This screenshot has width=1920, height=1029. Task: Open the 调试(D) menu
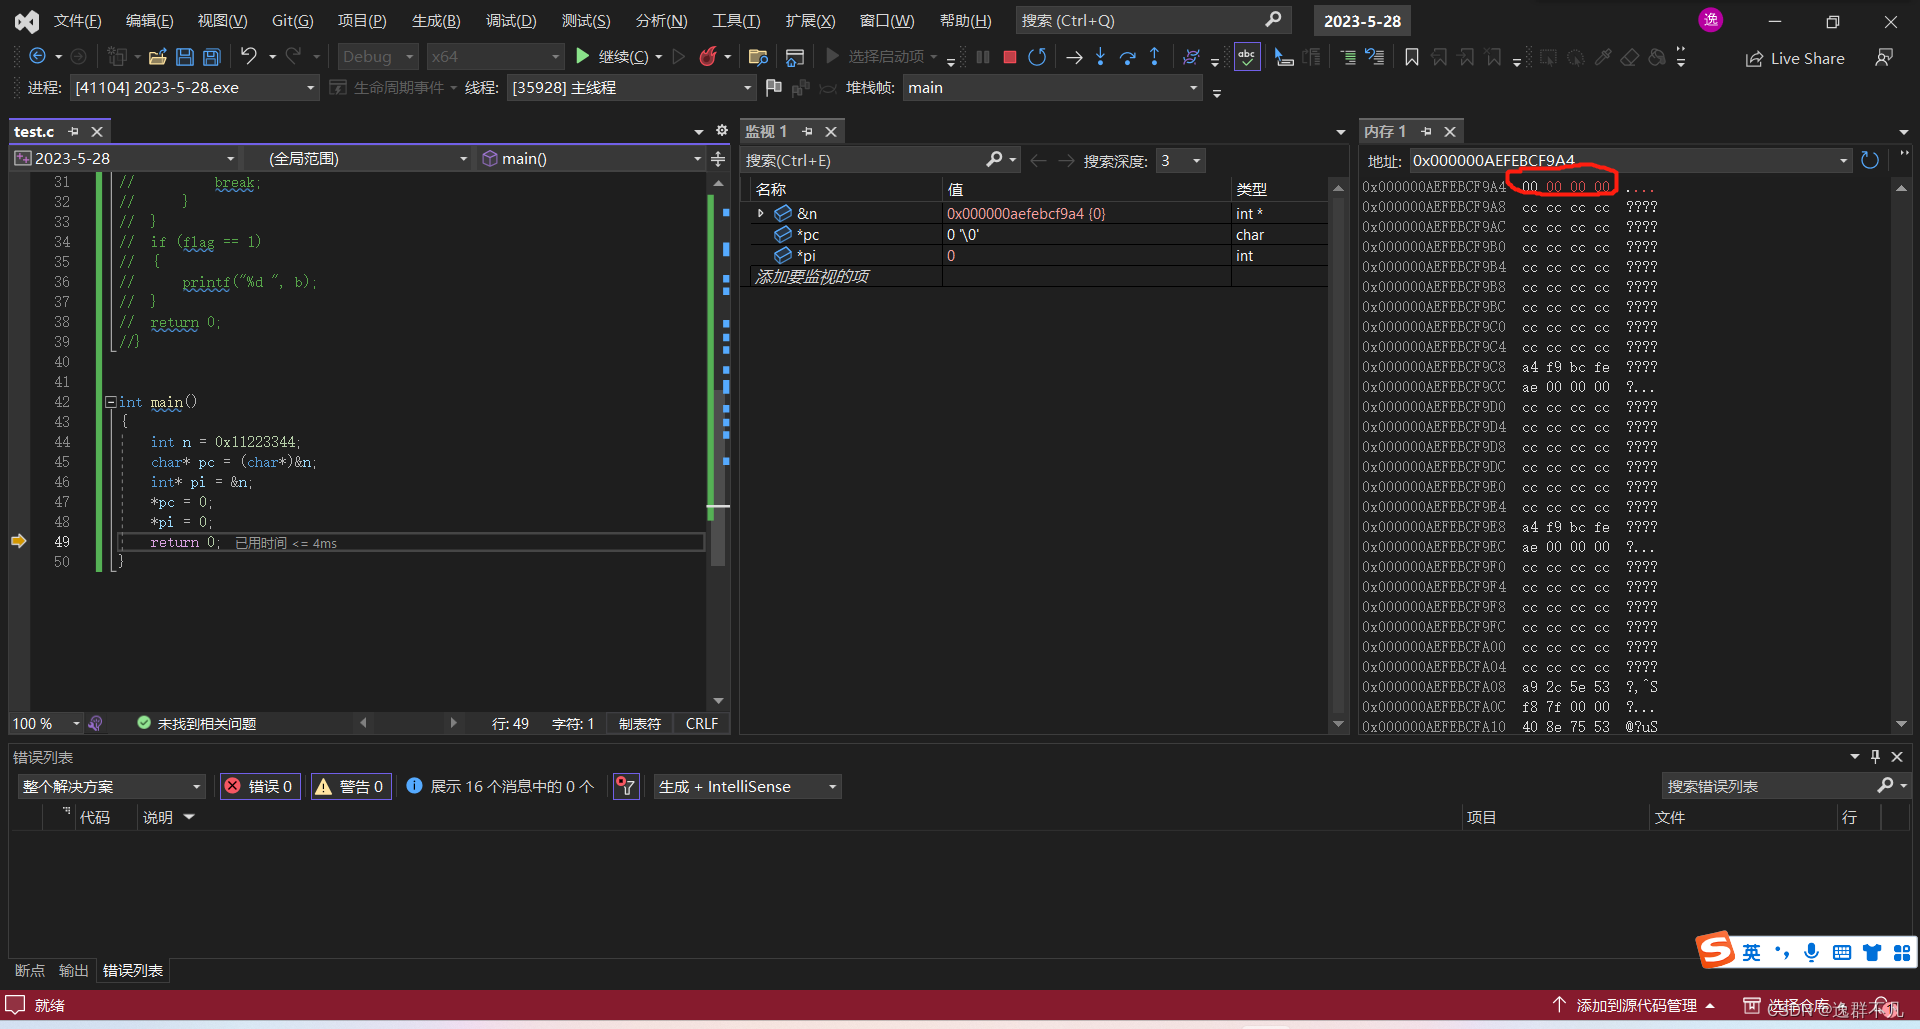511,20
